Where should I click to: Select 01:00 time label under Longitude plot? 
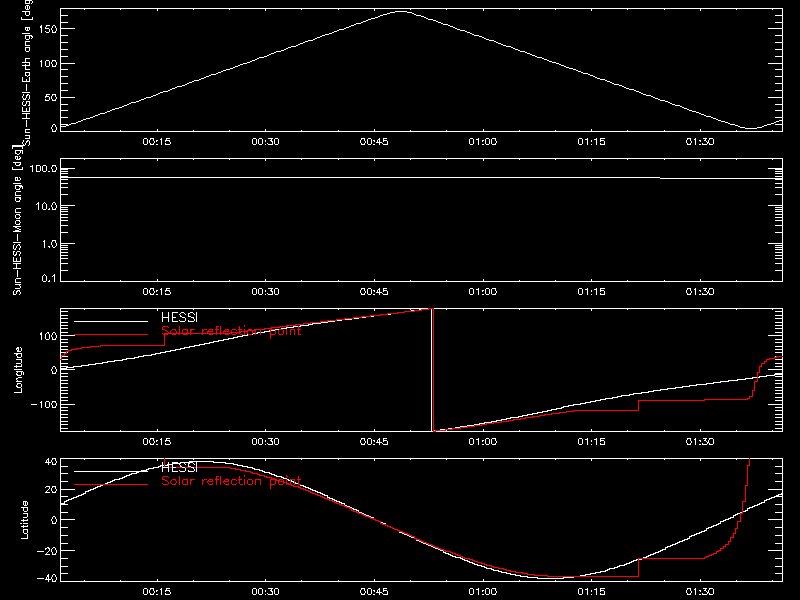pos(483,442)
